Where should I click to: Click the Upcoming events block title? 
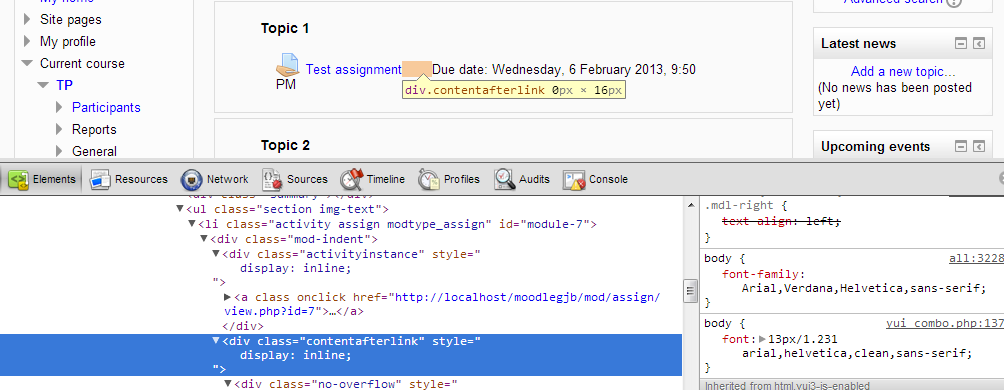[875, 147]
